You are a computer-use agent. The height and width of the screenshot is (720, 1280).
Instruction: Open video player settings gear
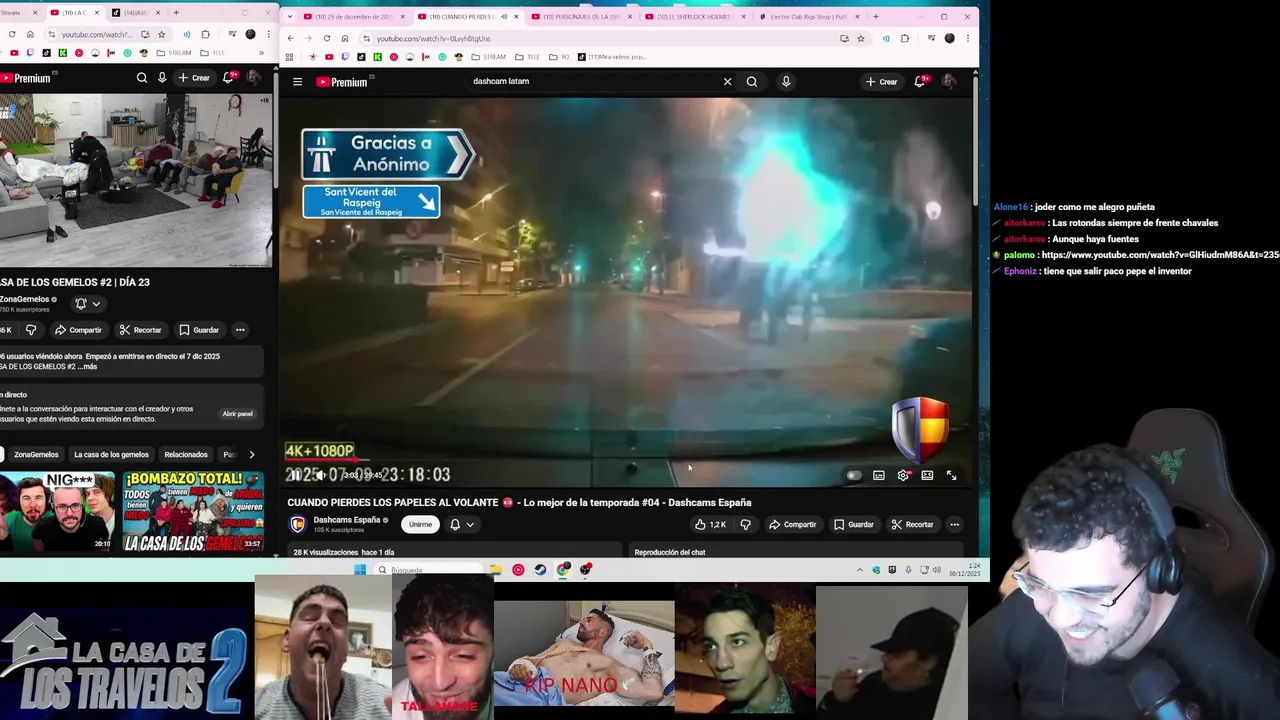[903, 476]
